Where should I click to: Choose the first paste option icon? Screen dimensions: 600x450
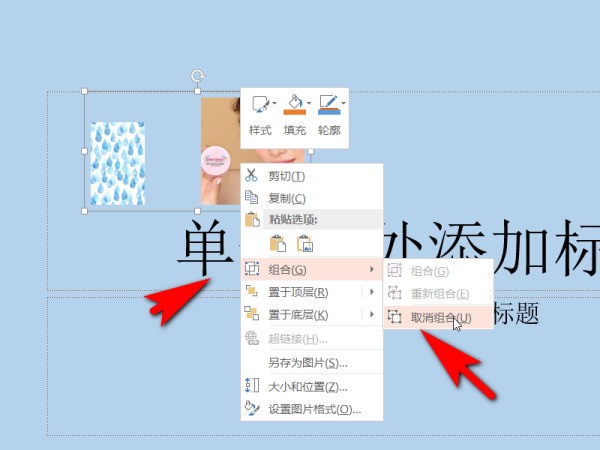click(278, 243)
